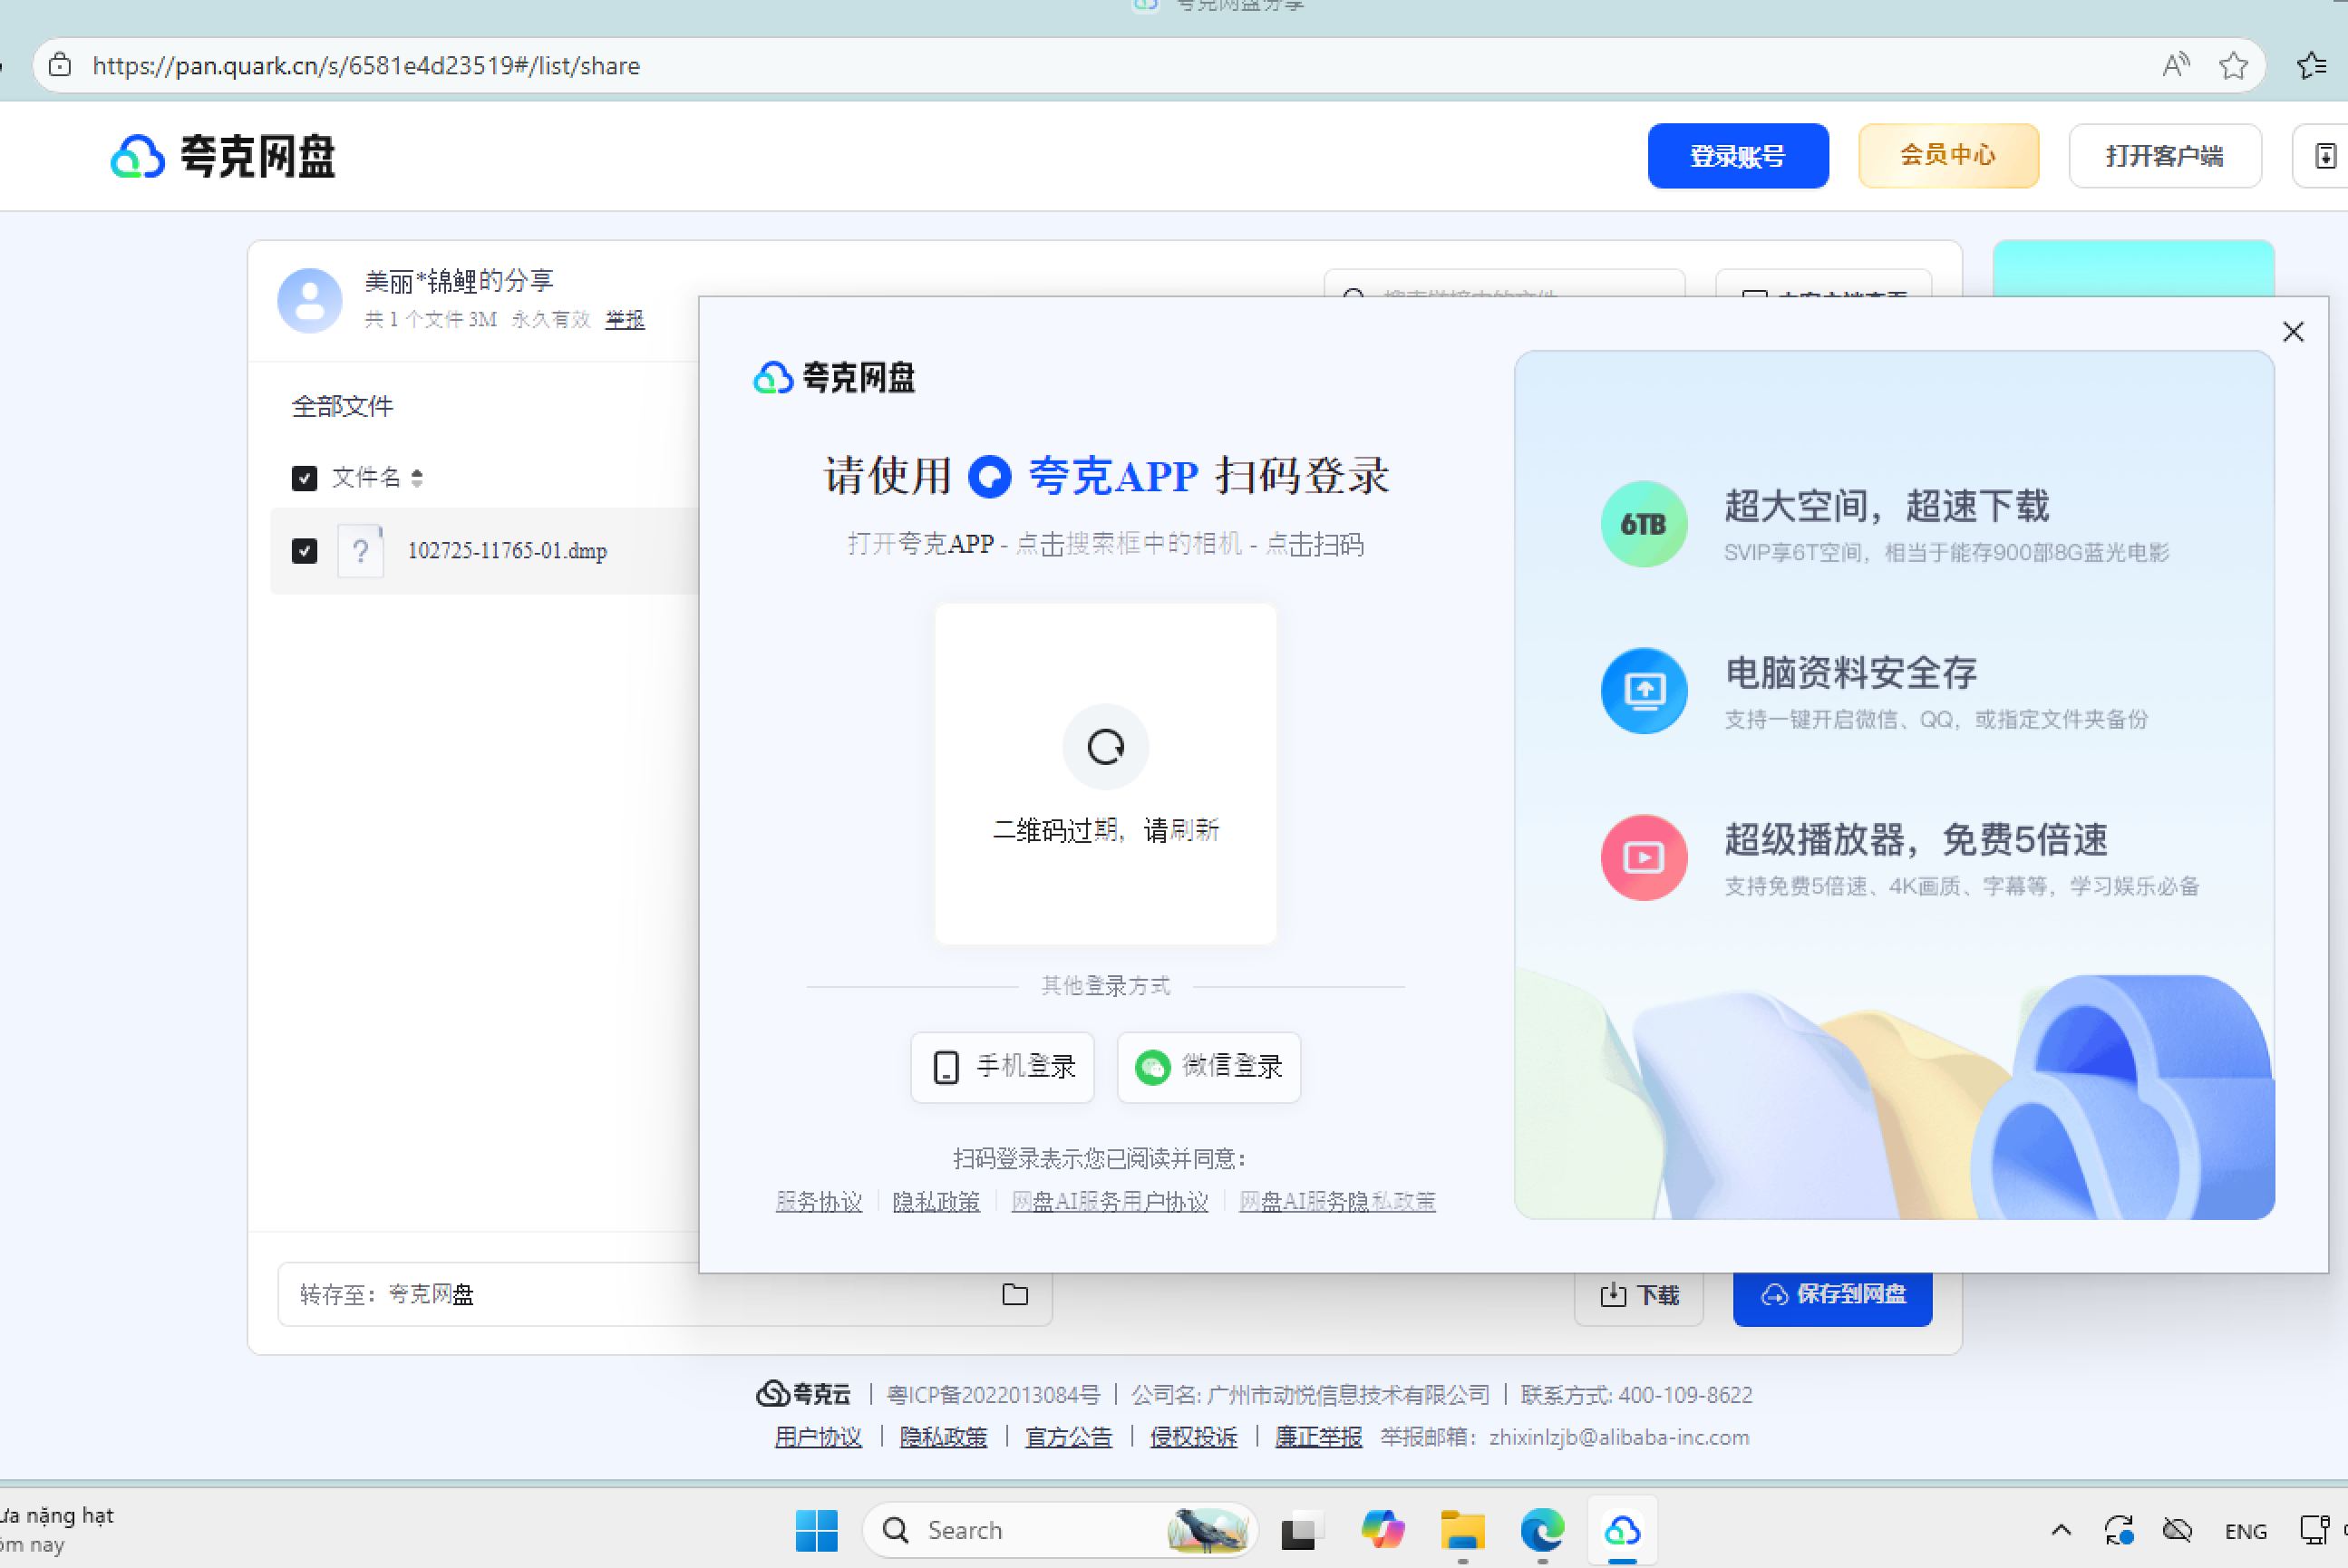This screenshot has width=2348, height=1568.
Task: Open the read-aloud options in the address bar
Action: click(x=2175, y=64)
